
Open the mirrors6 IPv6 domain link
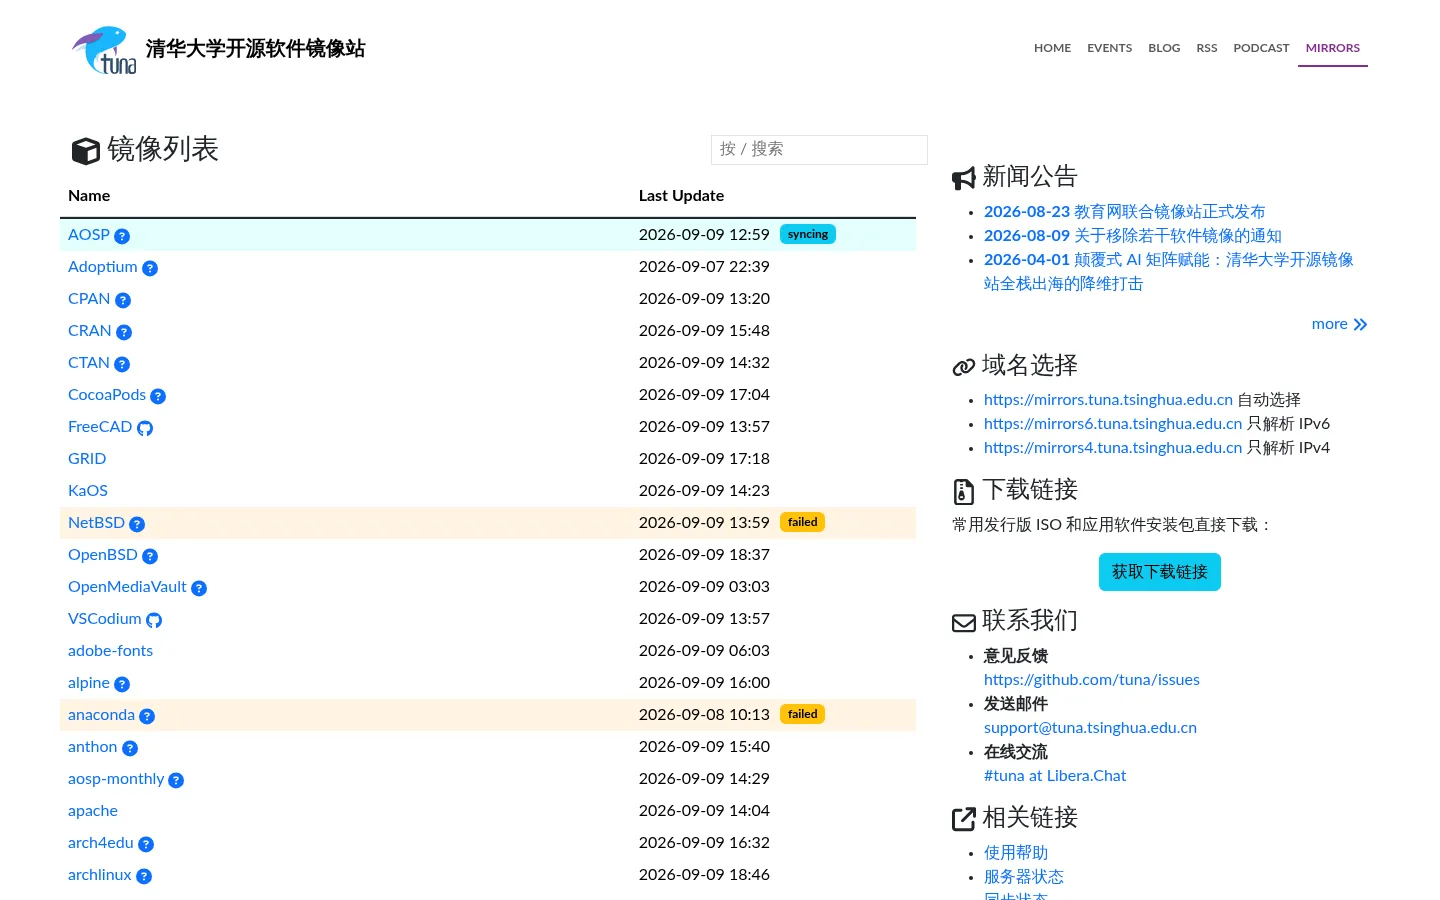1113,424
